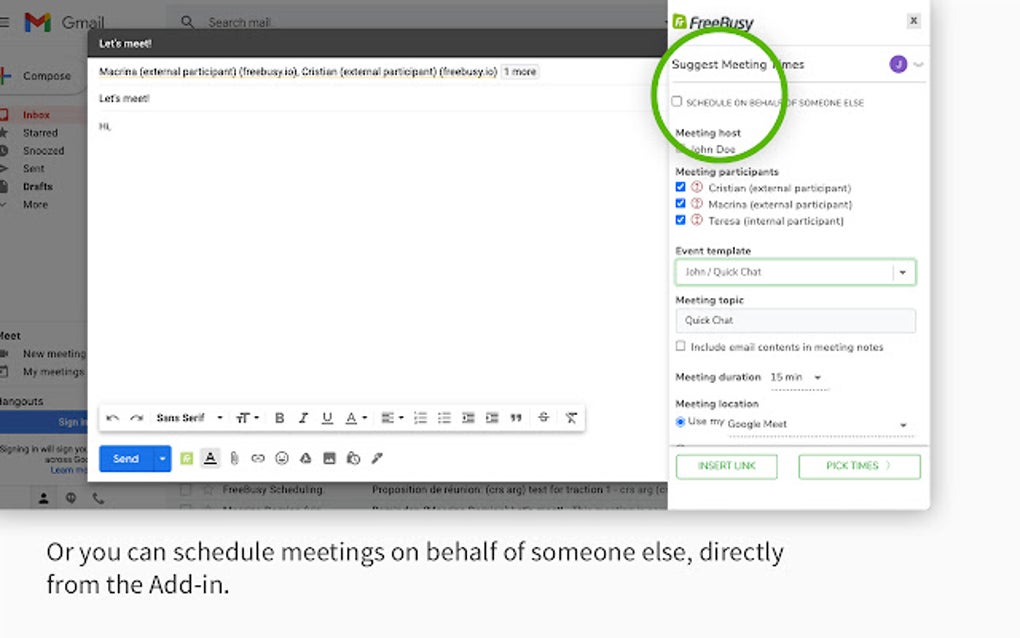Image resolution: width=1020 pixels, height=638 pixels.
Task: Toggle bold formatting
Action: (x=279, y=418)
